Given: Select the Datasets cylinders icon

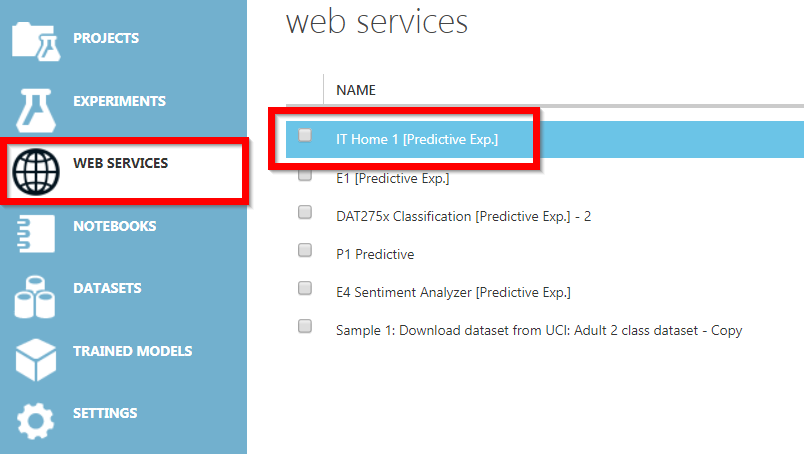Looking at the screenshot, I should 35,297.
